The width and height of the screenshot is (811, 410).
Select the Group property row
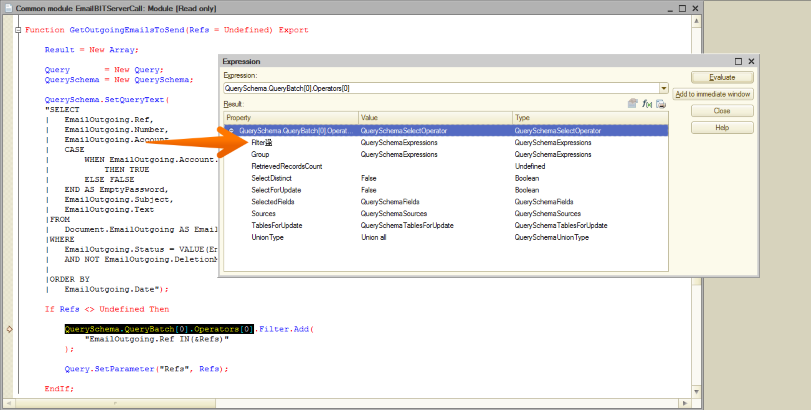446,154
